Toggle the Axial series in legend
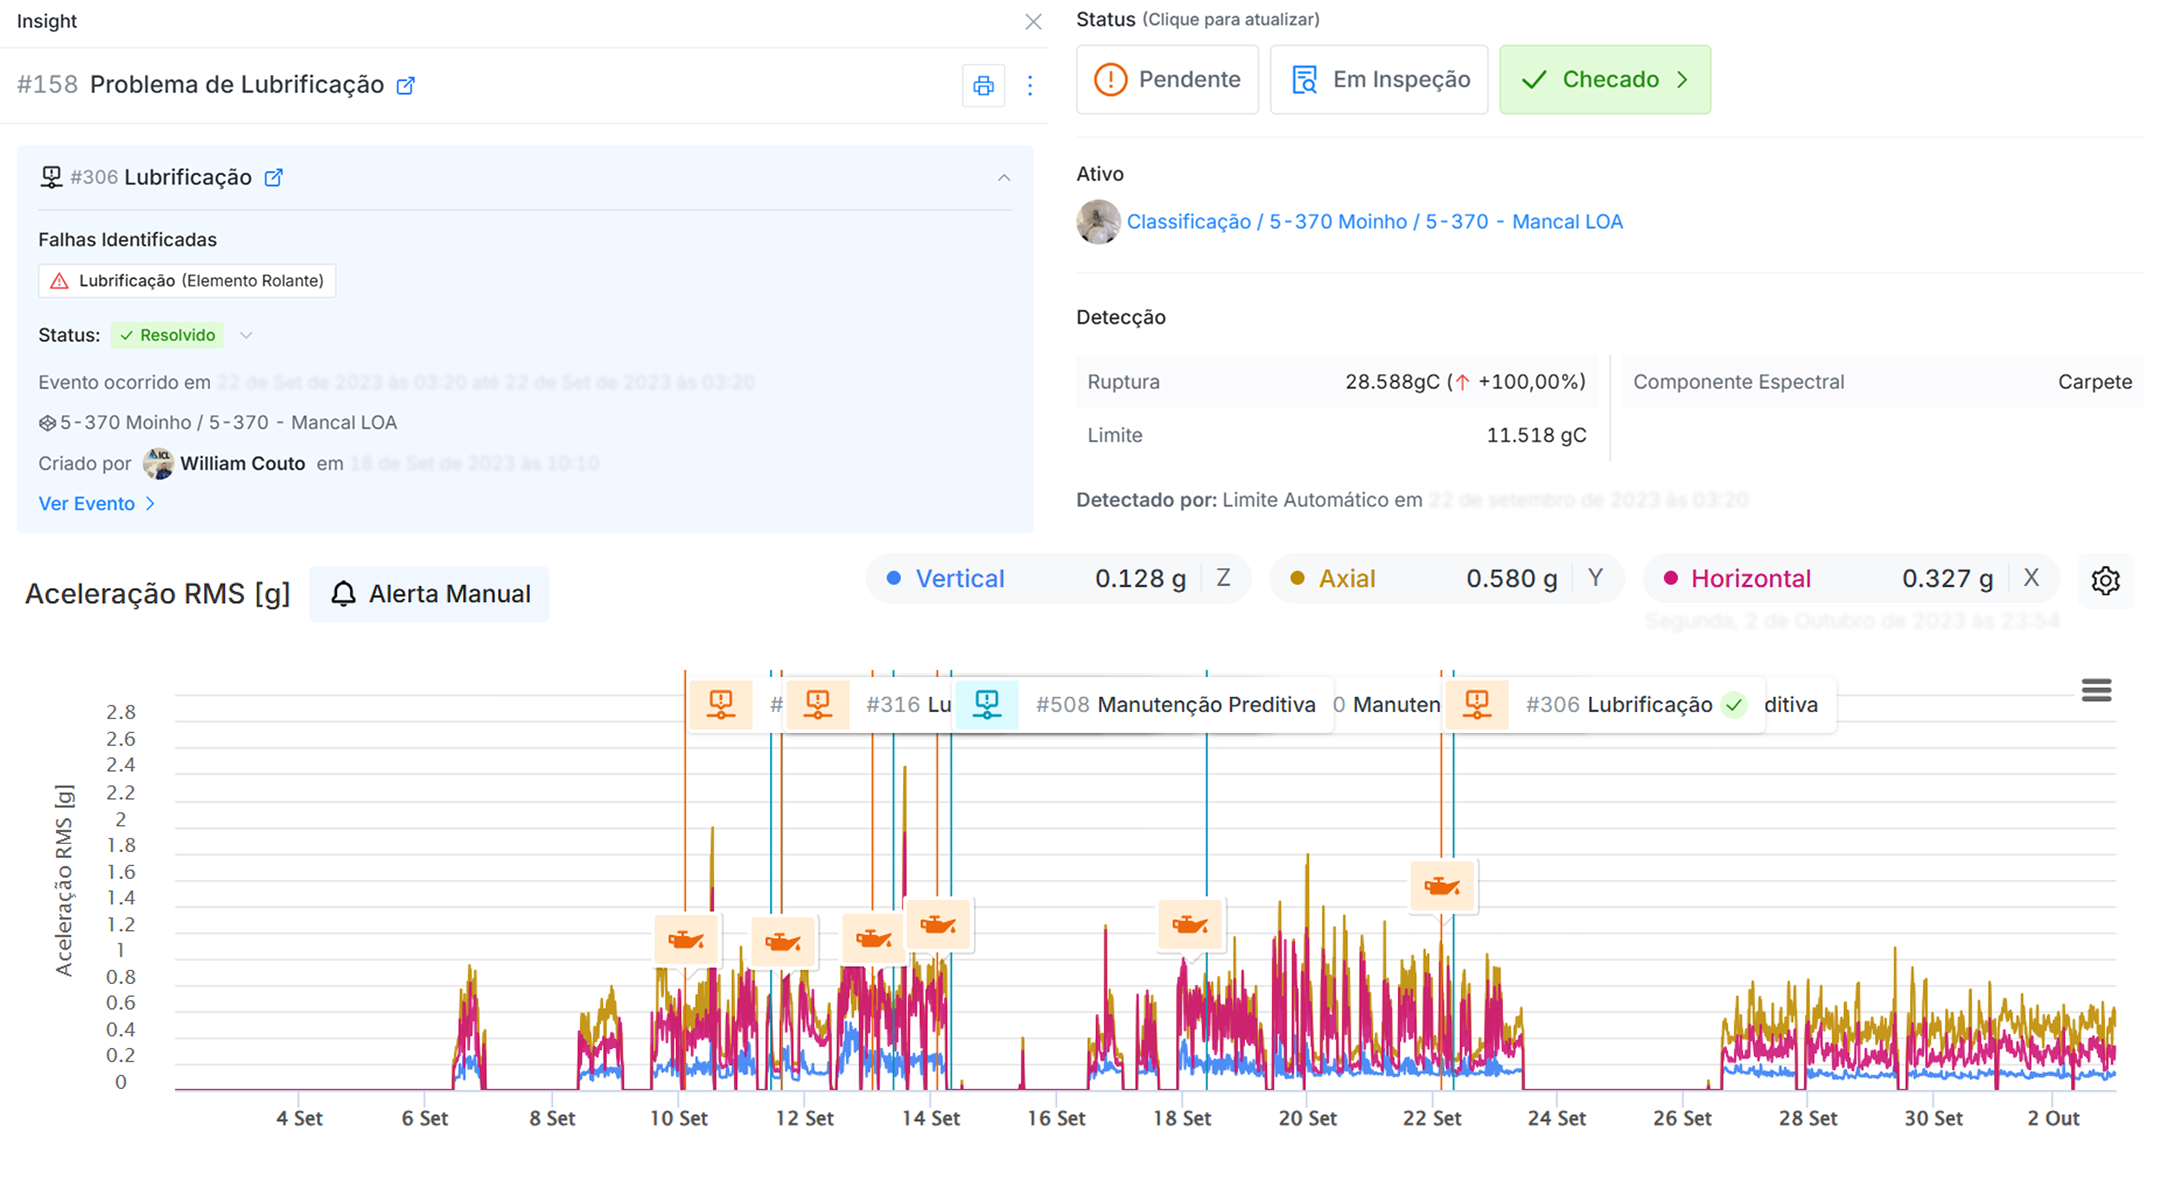2160x1197 pixels. click(x=1345, y=579)
